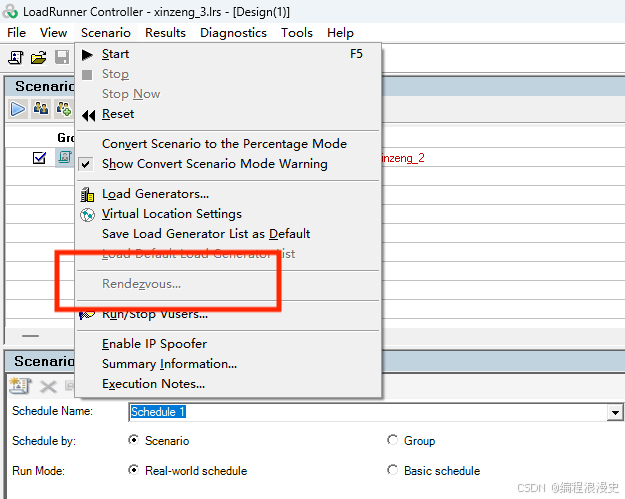Open the Schedule Name dropdown arrow

coord(615,413)
